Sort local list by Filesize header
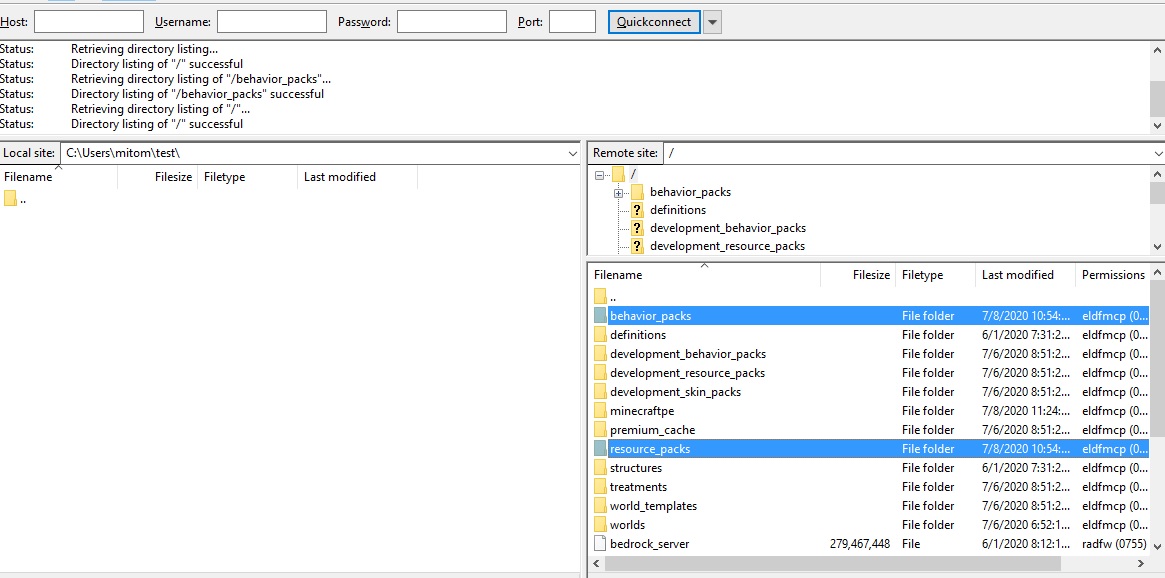The height and width of the screenshot is (578, 1165). pos(158,177)
